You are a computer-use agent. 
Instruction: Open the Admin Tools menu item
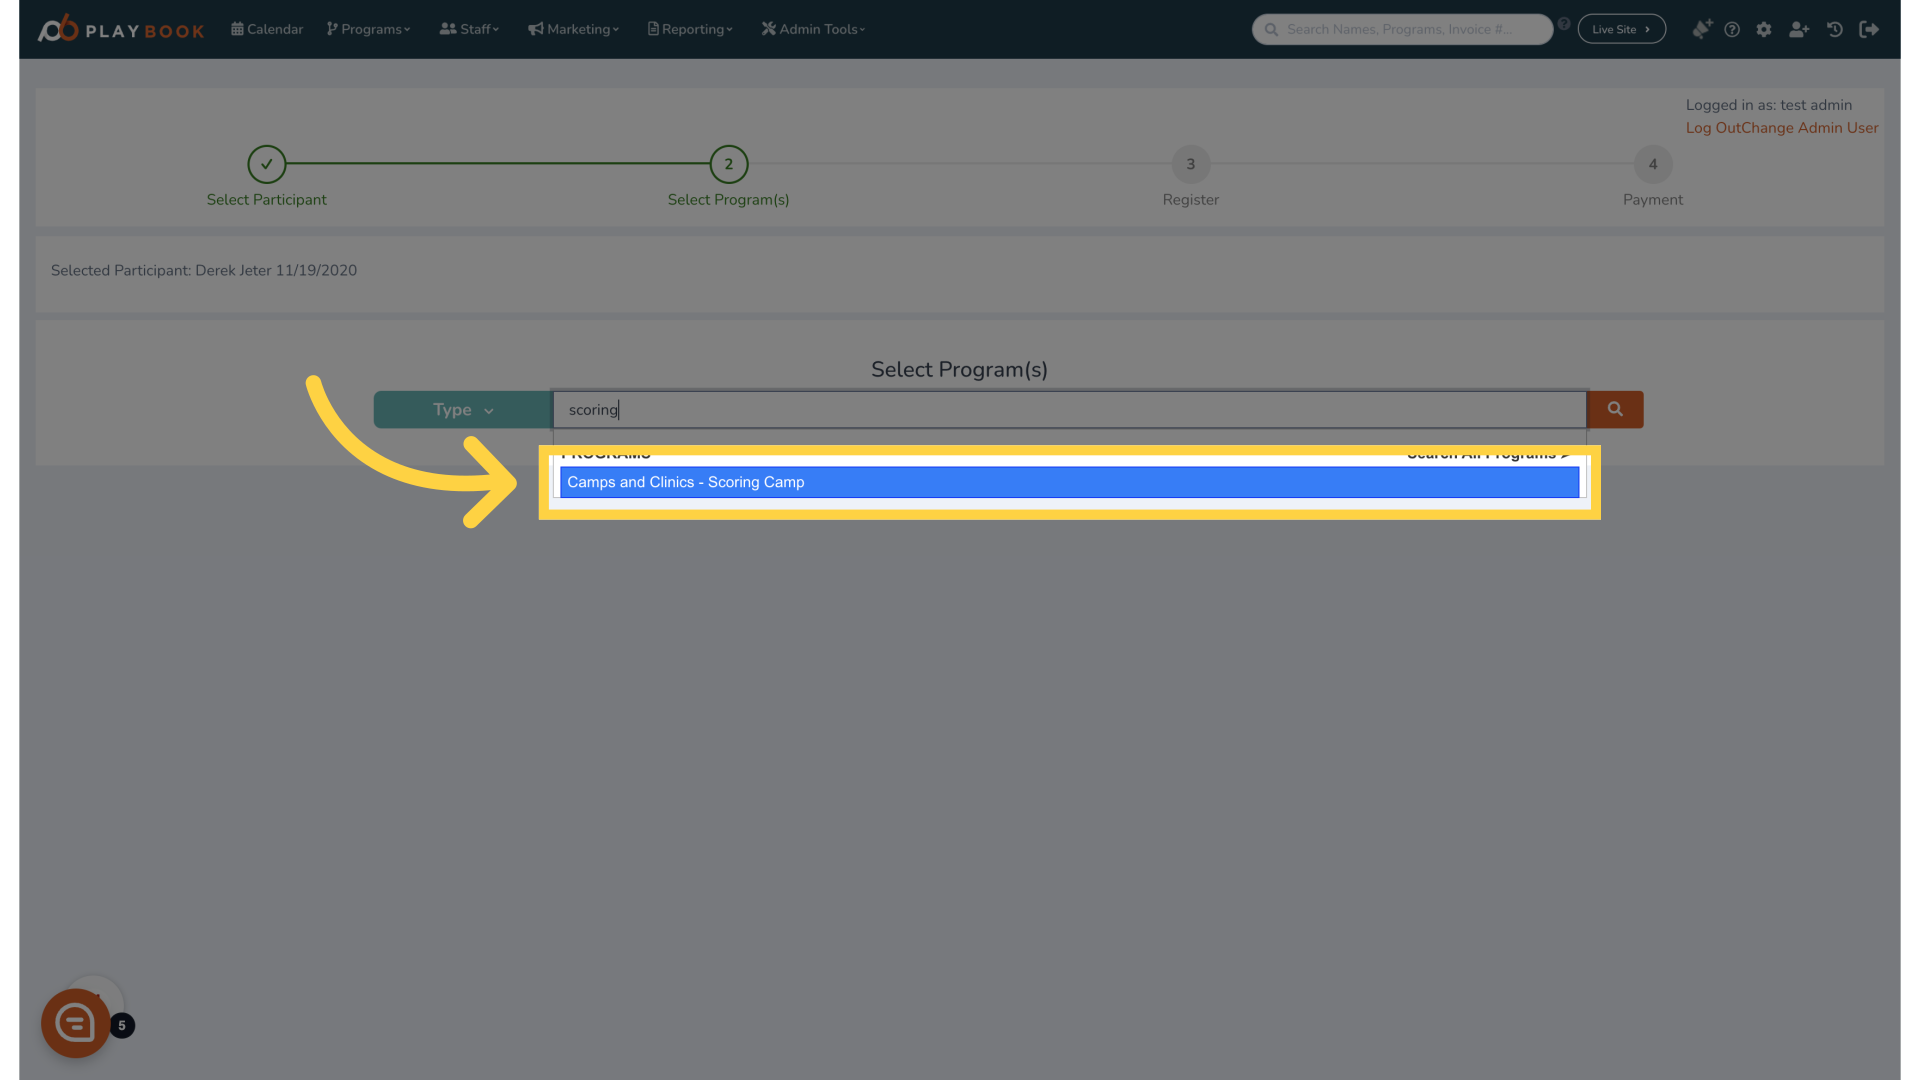pyautogui.click(x=814, y=29)
